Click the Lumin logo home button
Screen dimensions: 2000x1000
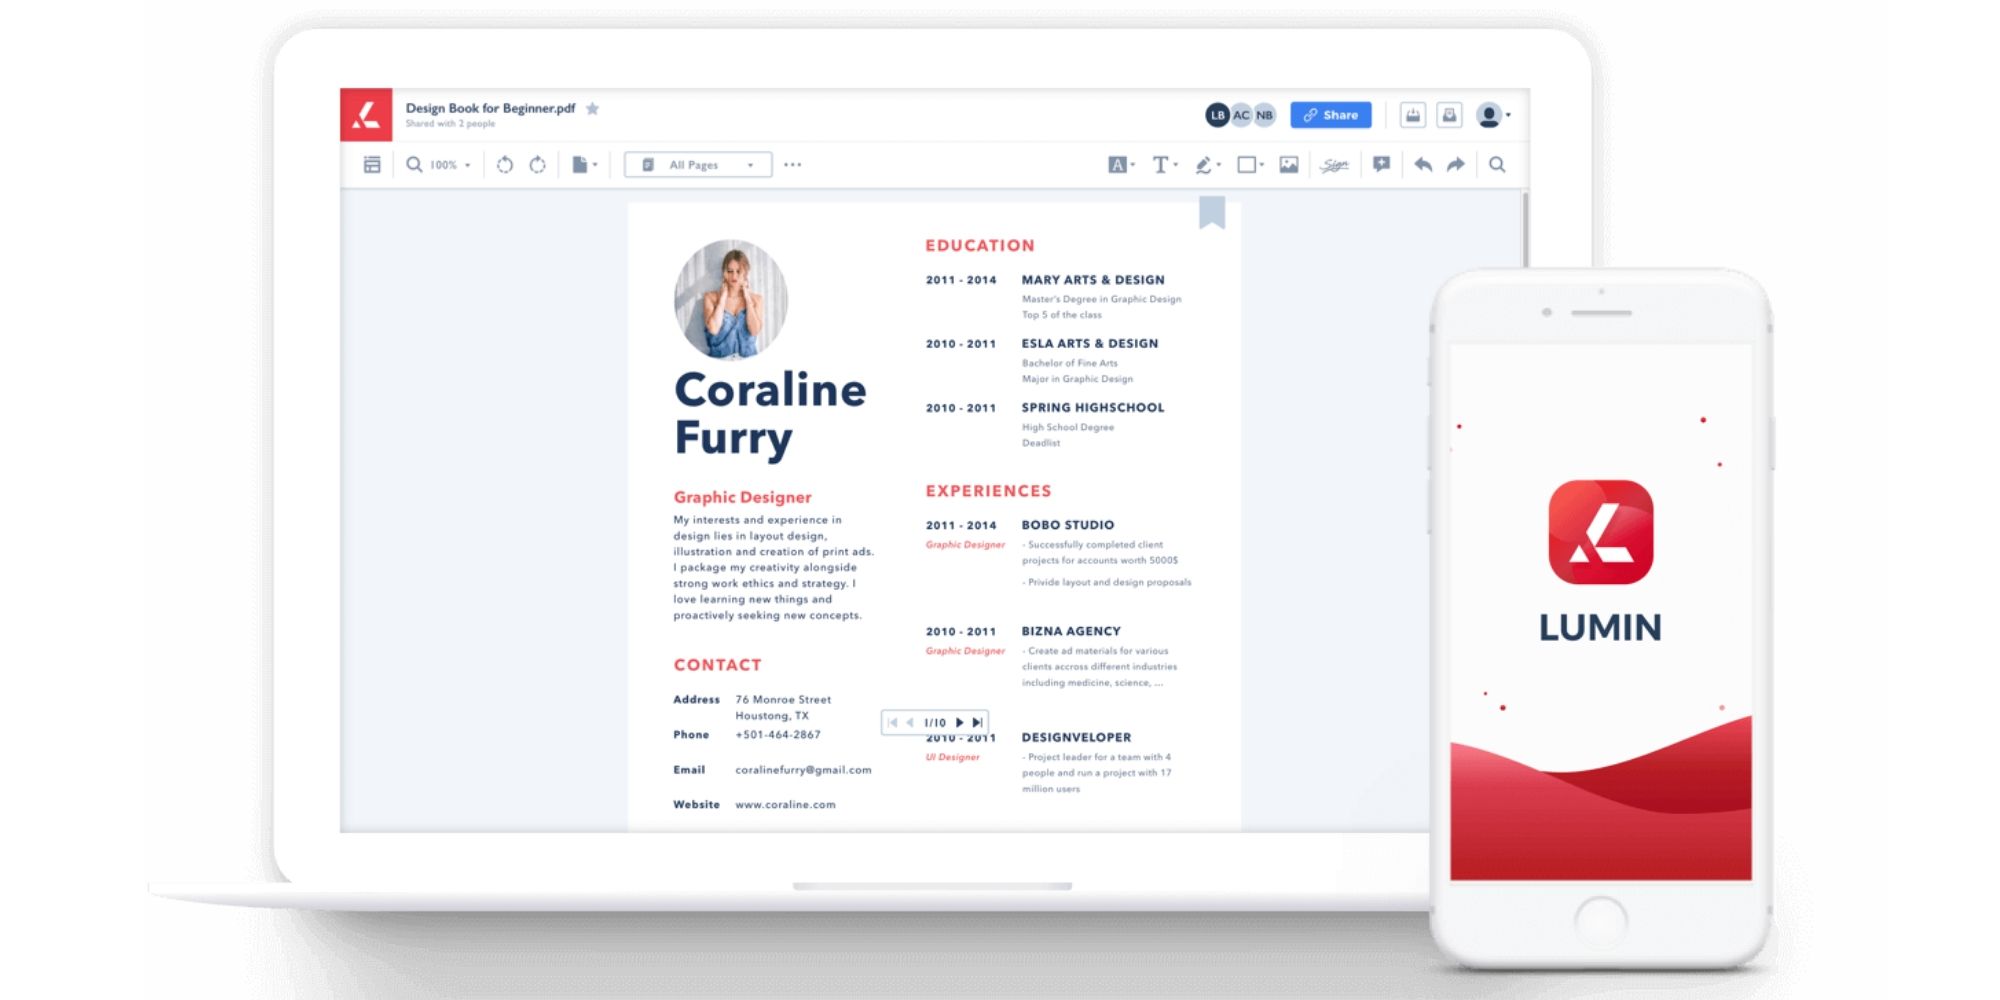[x=366, y=115]
